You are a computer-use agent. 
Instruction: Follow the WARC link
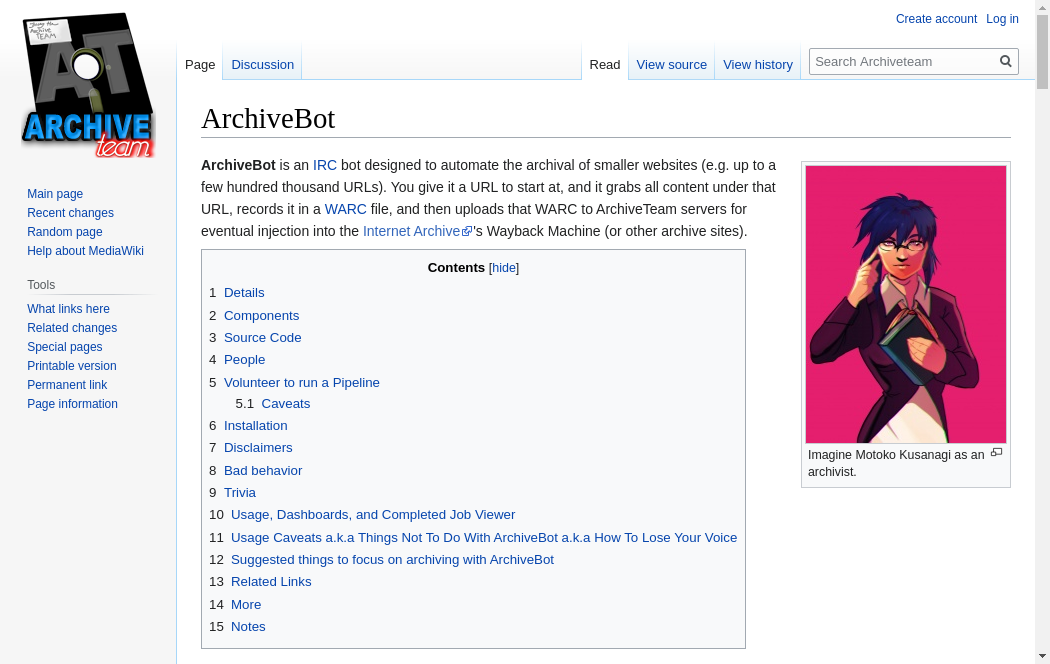coord(346,209)
